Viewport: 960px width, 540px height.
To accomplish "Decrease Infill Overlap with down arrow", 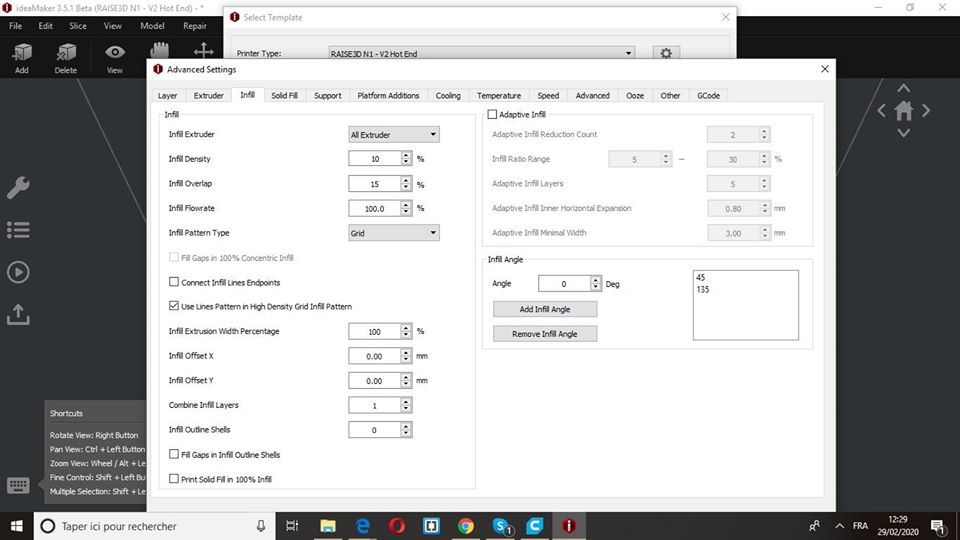I will tap(406, 187).
